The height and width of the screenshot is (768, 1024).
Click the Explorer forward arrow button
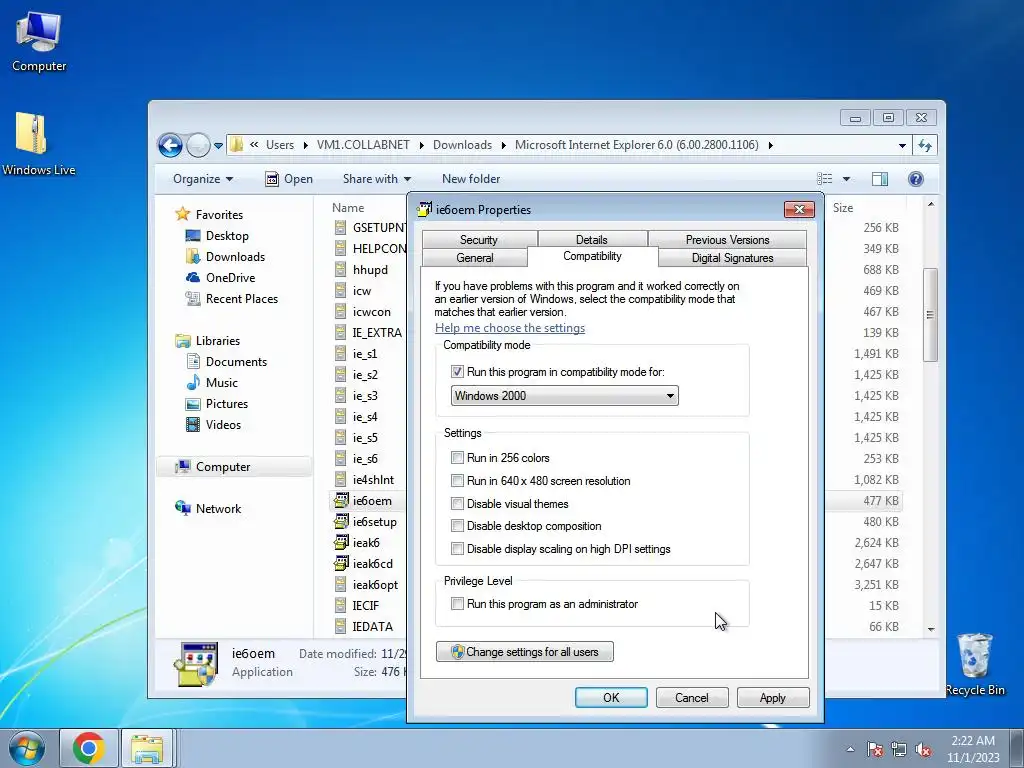point(198,145)
